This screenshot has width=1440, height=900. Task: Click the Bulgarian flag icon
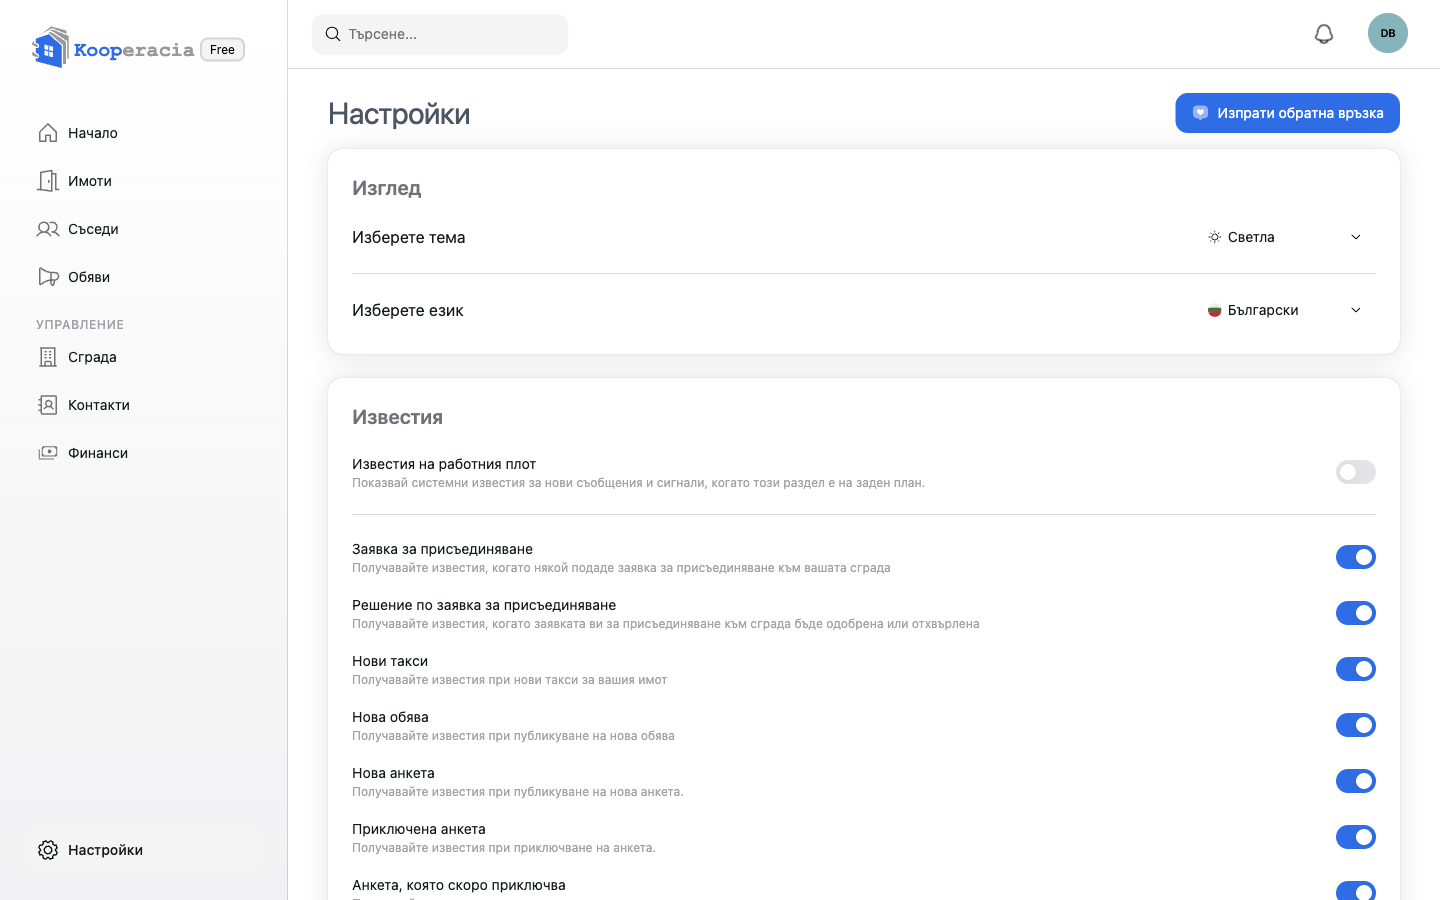1214,310
